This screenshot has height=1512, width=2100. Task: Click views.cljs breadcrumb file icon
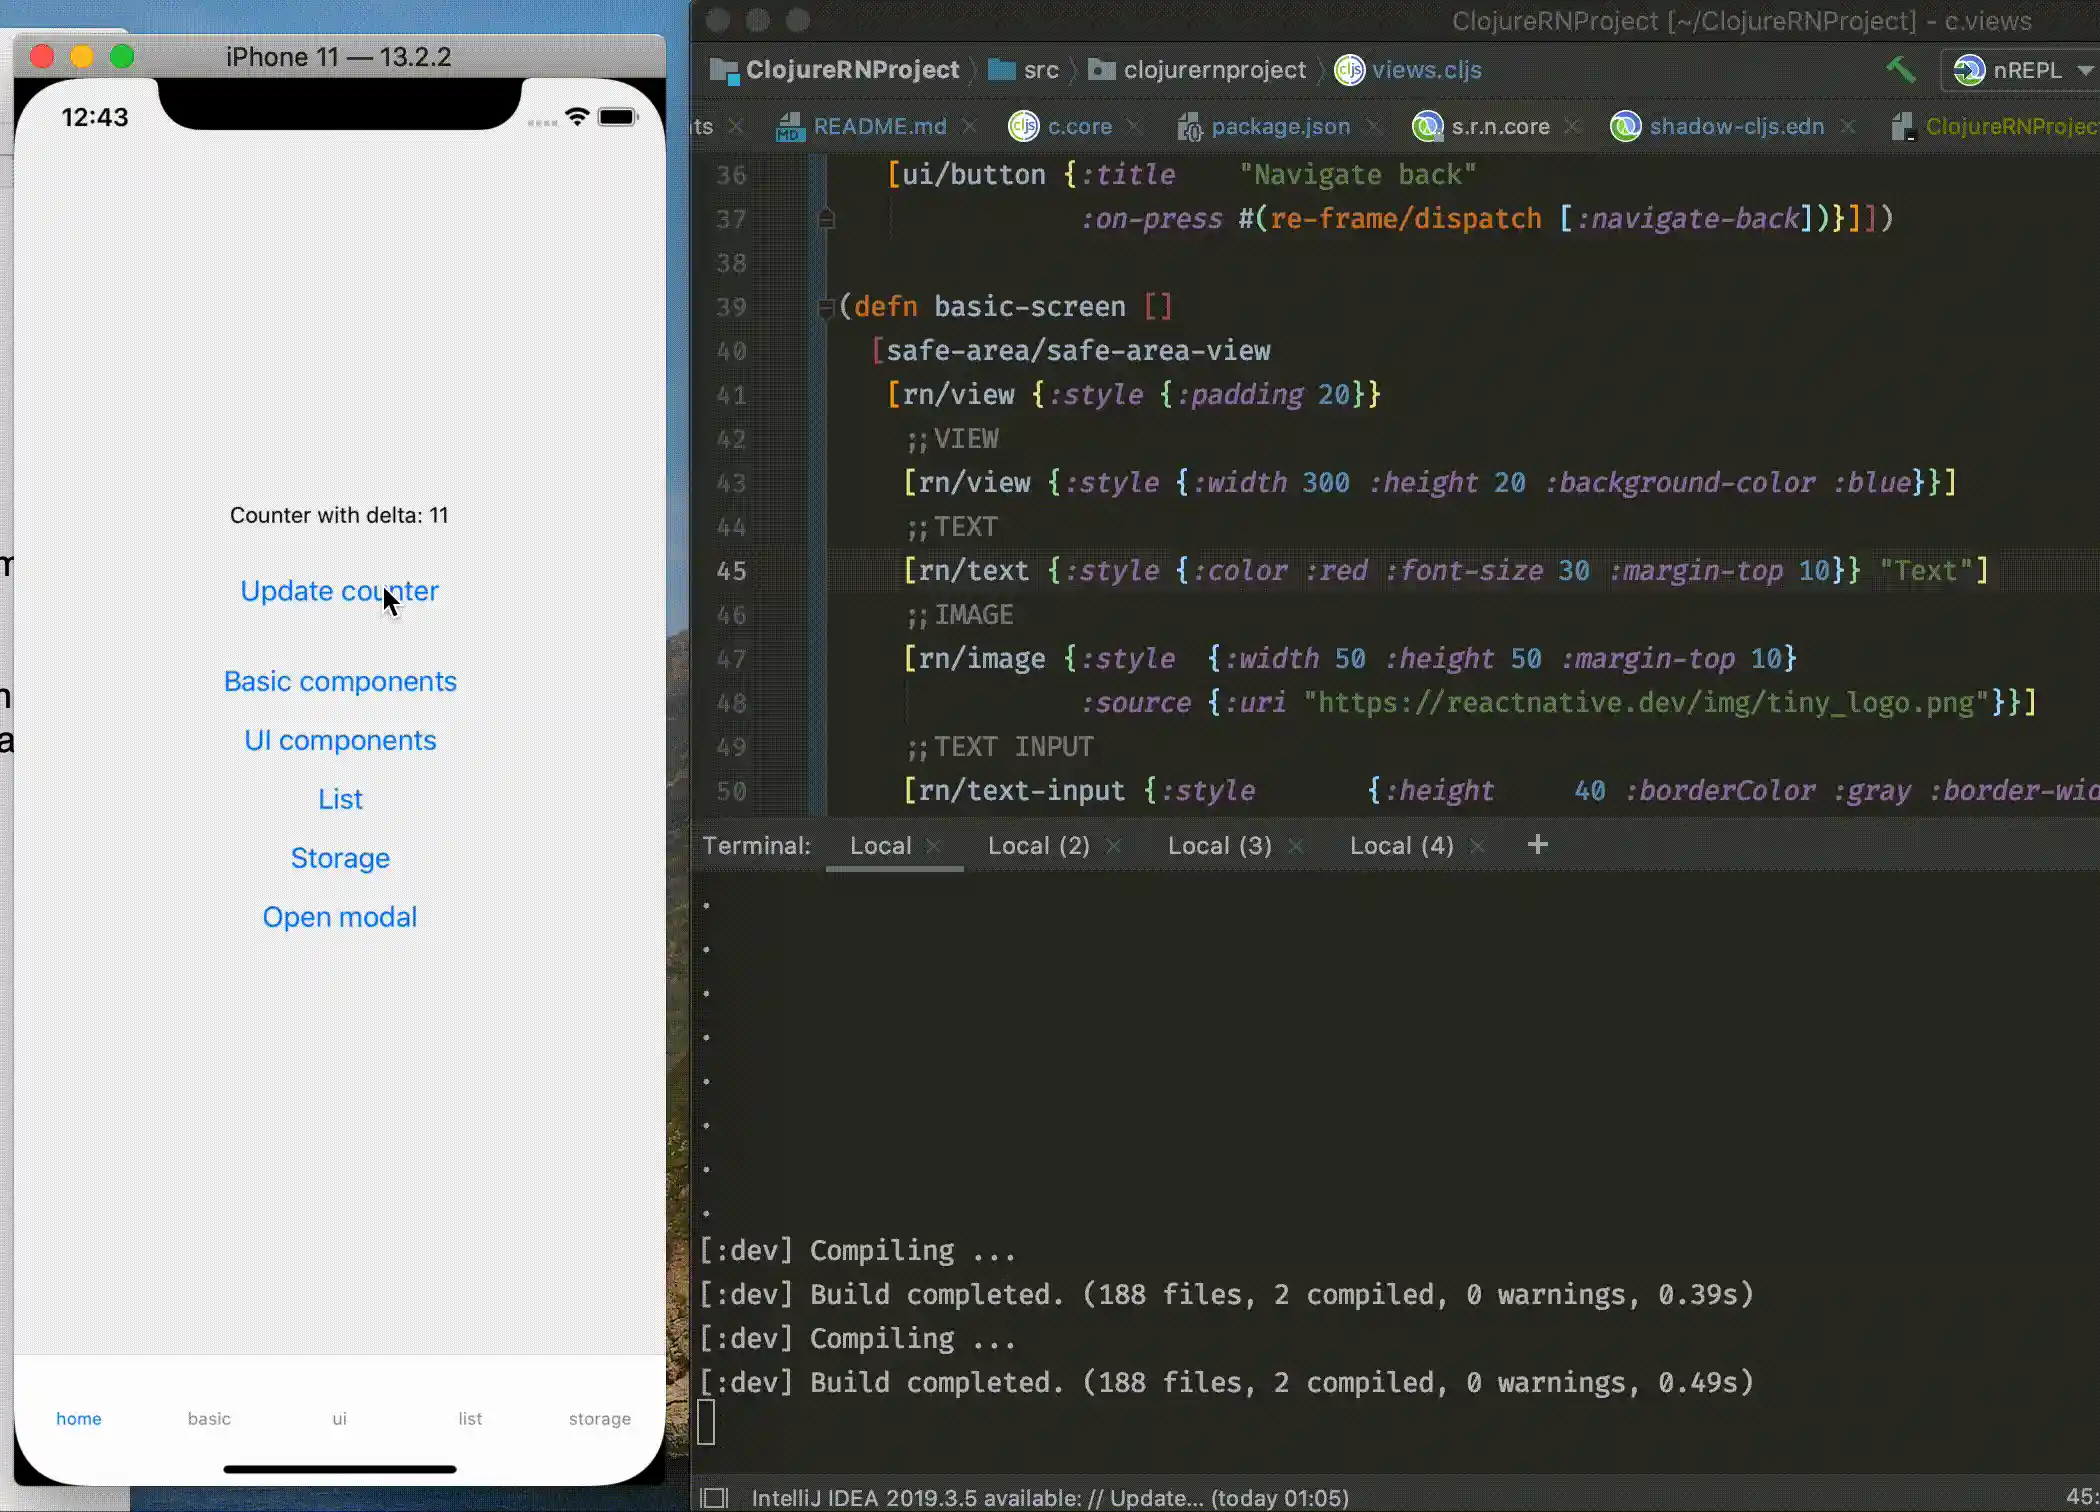click(x=1349, y=70)
